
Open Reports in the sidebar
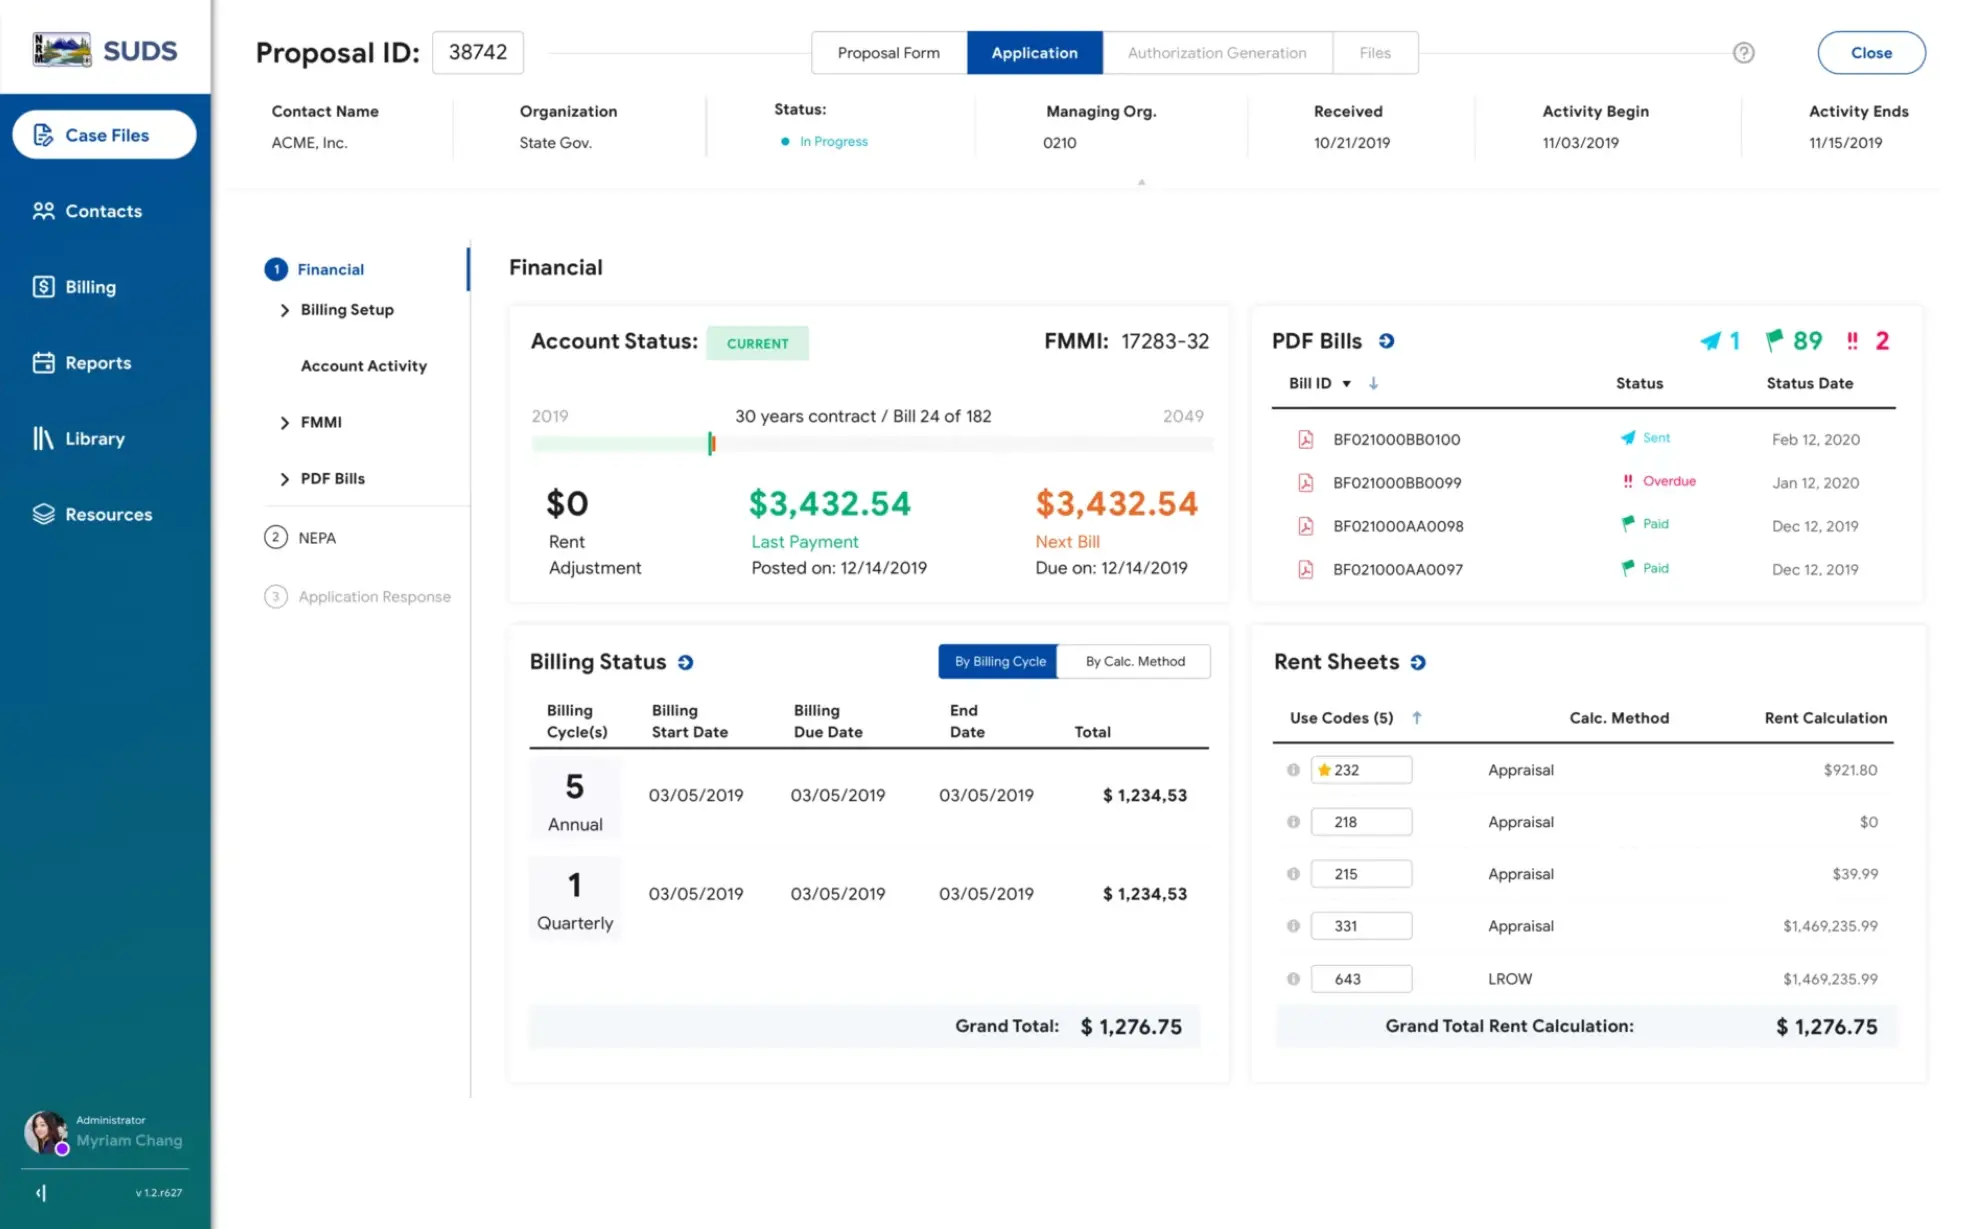pyautogui.click(x=97, y=363)
